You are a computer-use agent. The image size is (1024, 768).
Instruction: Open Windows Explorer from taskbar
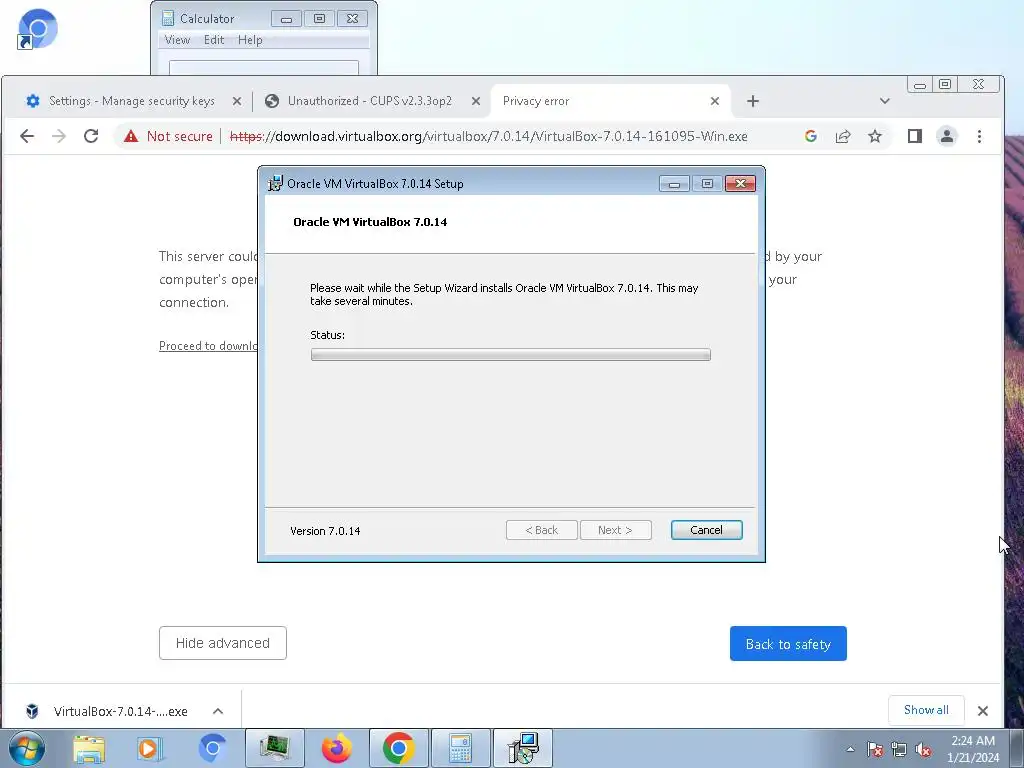pos(89,748)
